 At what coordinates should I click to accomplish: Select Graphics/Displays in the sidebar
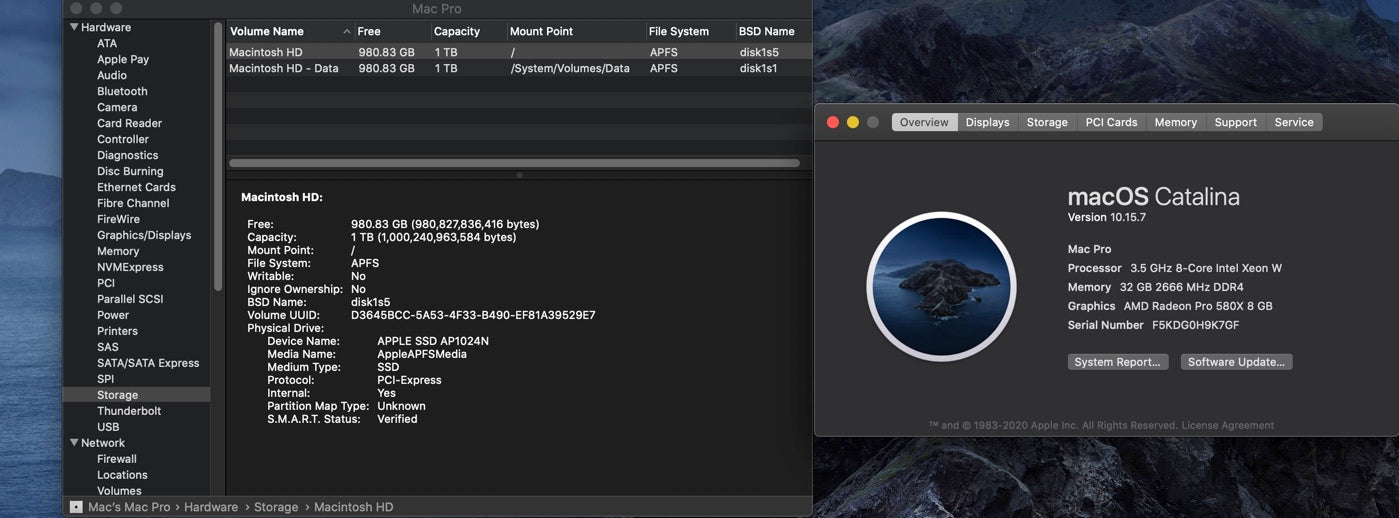click(144, 235)
